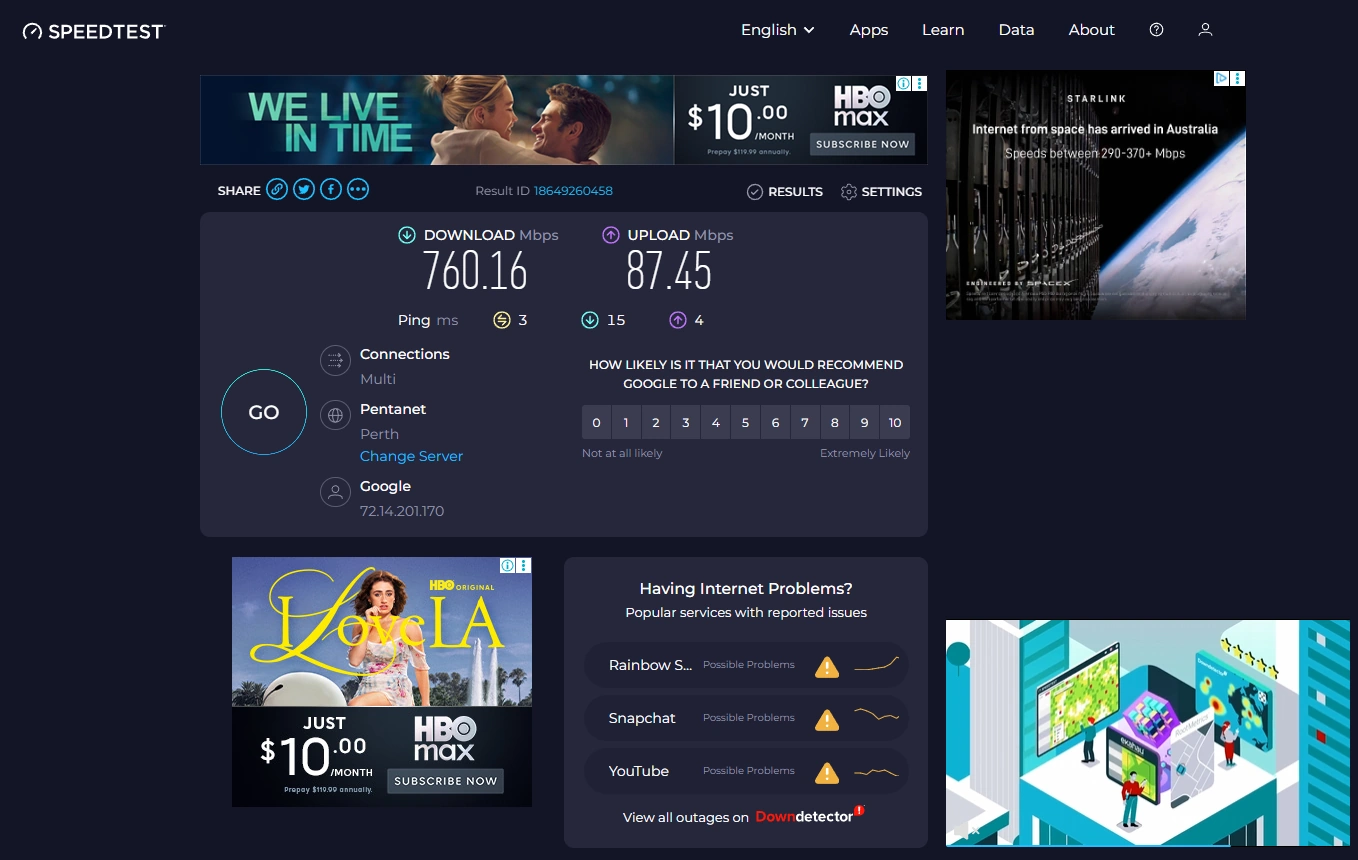Click the upload arrow icon
This screenshot has height=860, width=1358.
click(611, 235)
